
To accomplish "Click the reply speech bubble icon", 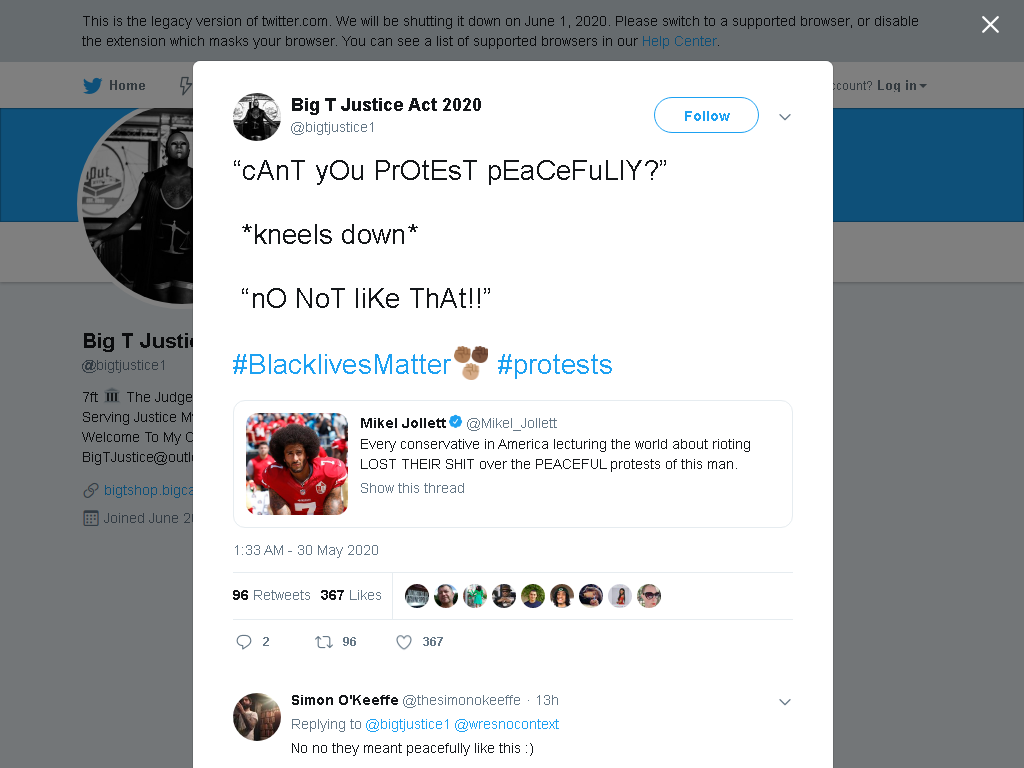I will point(244,642).
